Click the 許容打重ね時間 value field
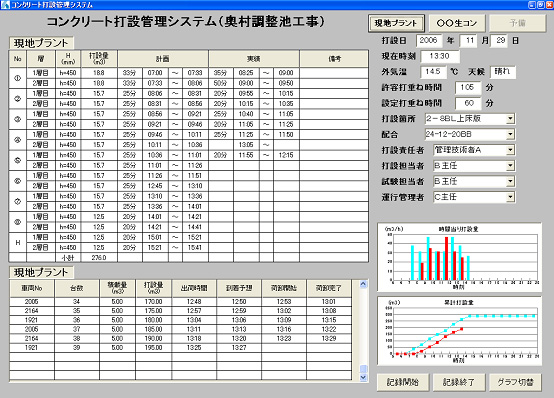Image resolution: width=554 pixels, height=398 pixels. coord(468,87)
